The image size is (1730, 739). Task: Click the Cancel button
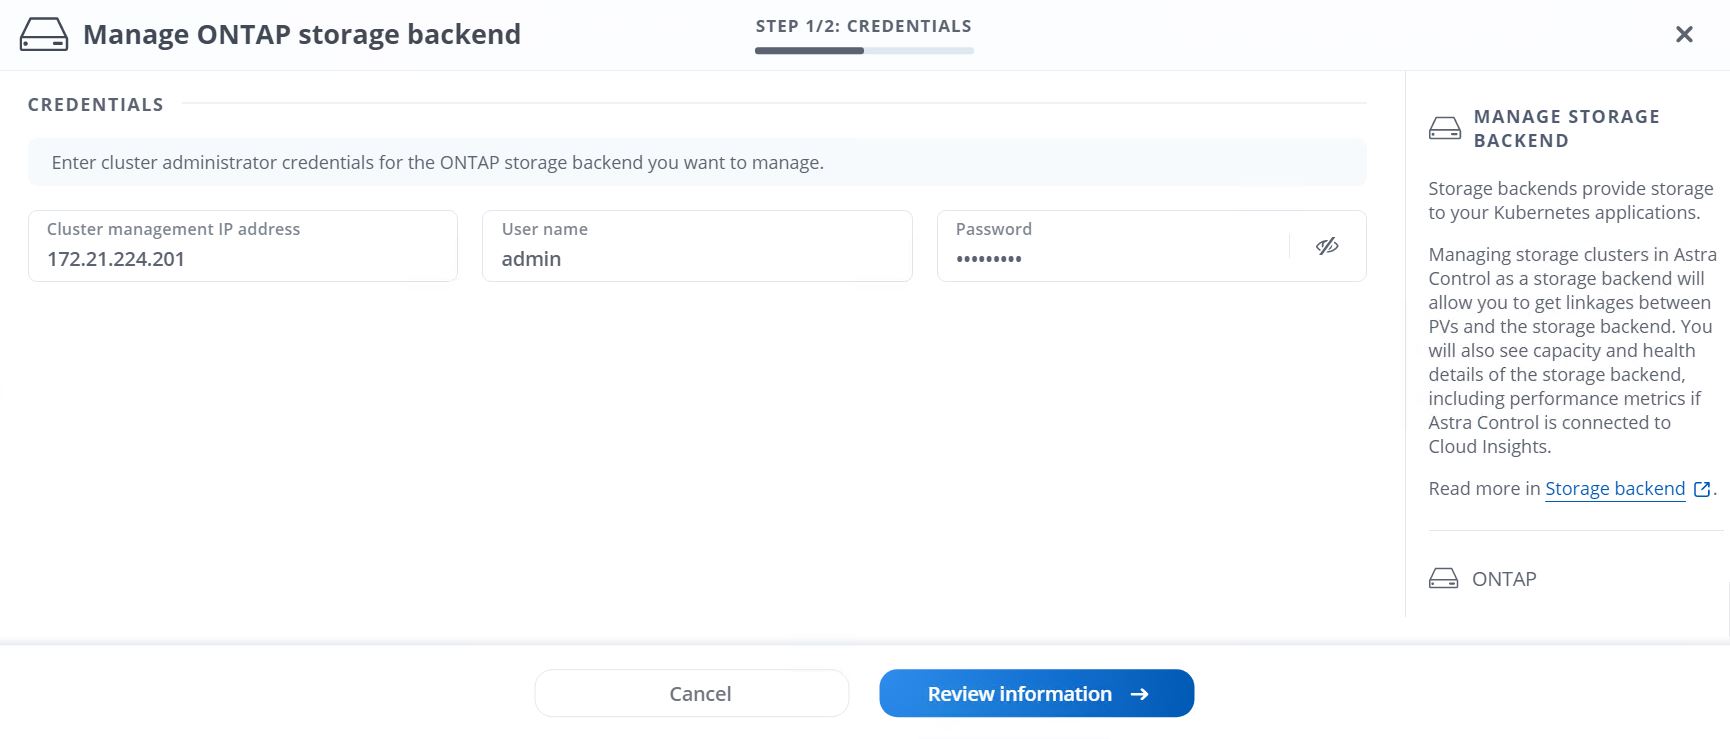coord(692,693)
